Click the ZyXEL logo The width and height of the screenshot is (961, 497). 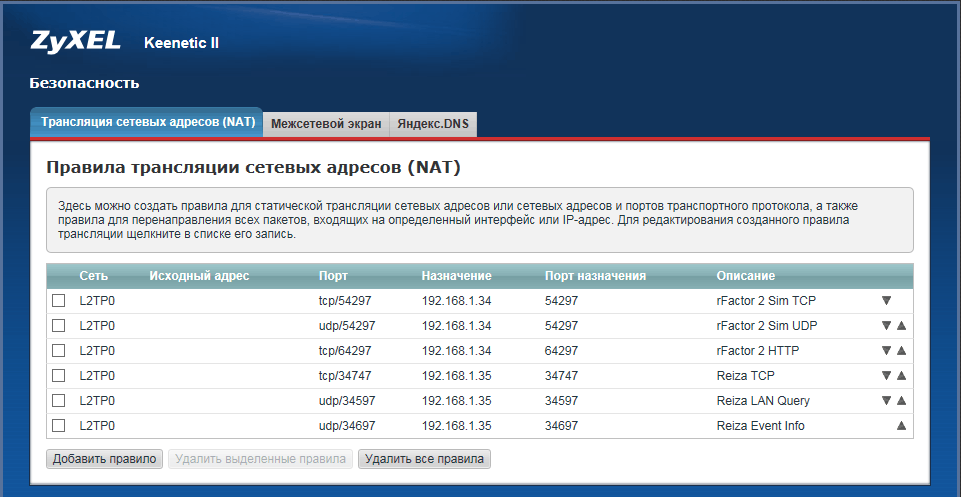coord(75,41)
